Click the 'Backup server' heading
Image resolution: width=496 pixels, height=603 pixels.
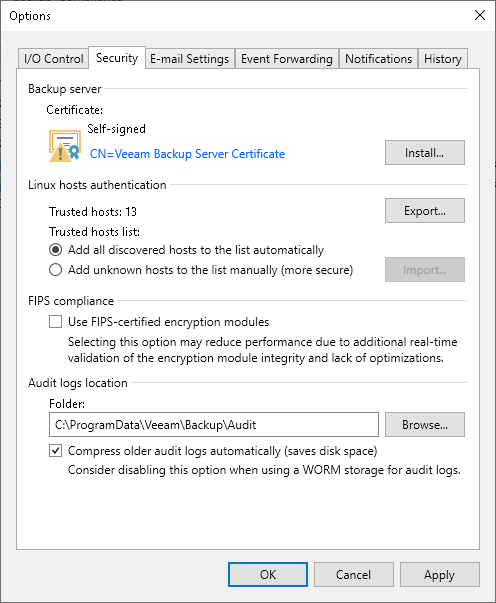click(65, 89)
